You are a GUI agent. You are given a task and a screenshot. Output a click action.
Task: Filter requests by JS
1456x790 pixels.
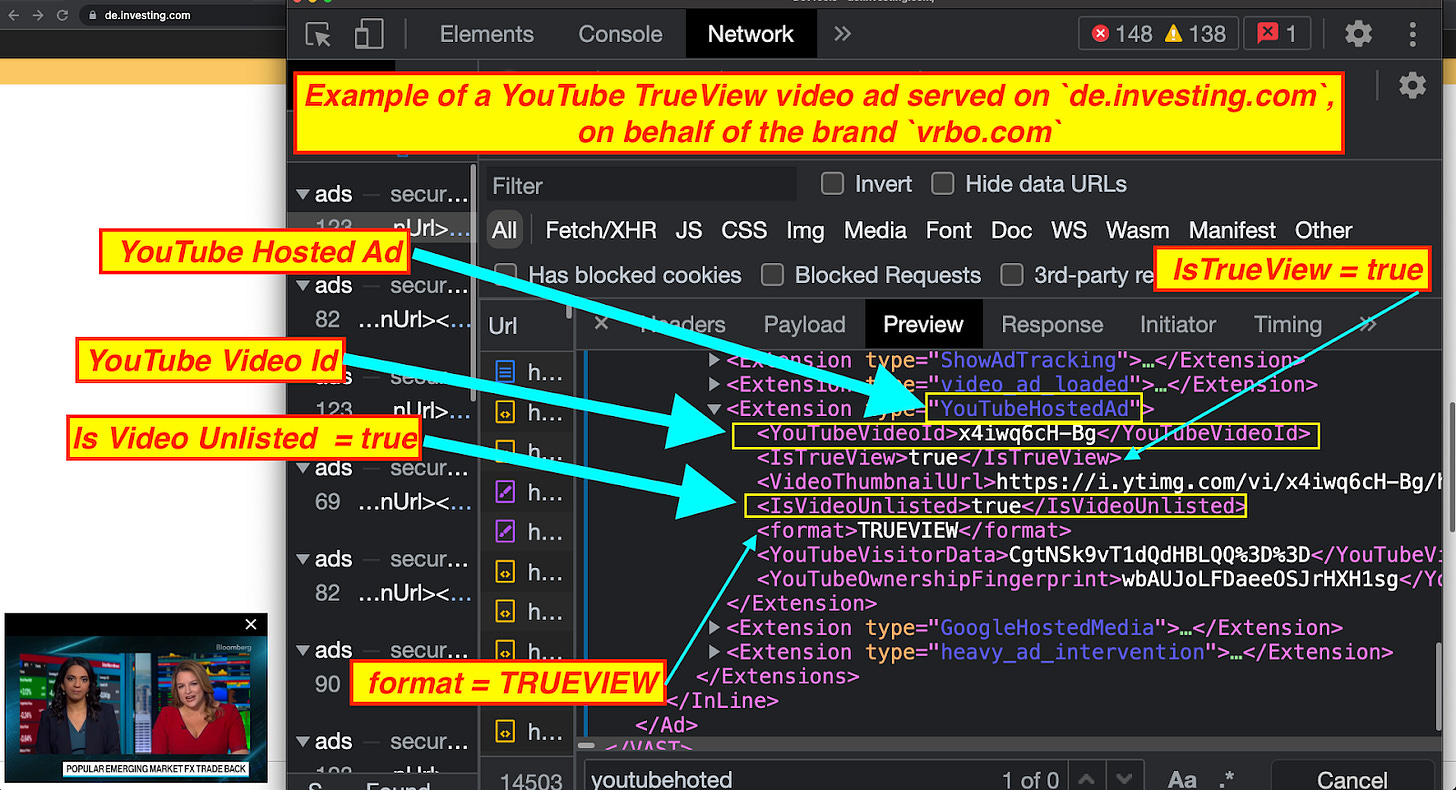click(688, 230)
